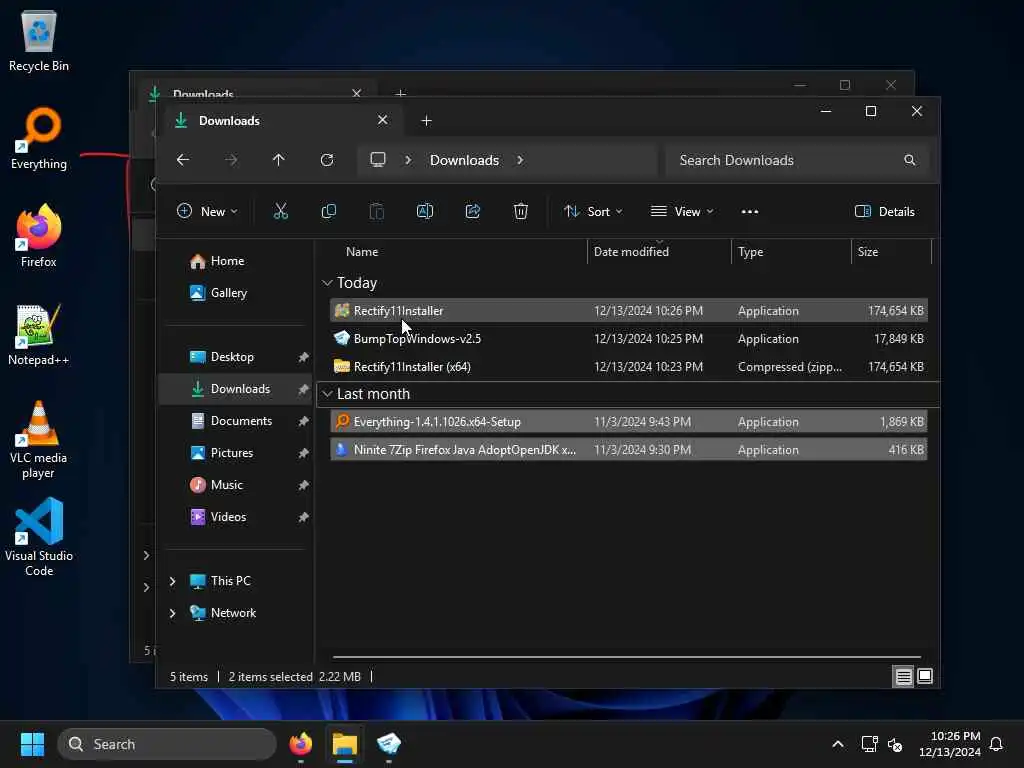Refresh the Downloads folder
Screen dimensions: 1024x768
click(x=327, y=160)
